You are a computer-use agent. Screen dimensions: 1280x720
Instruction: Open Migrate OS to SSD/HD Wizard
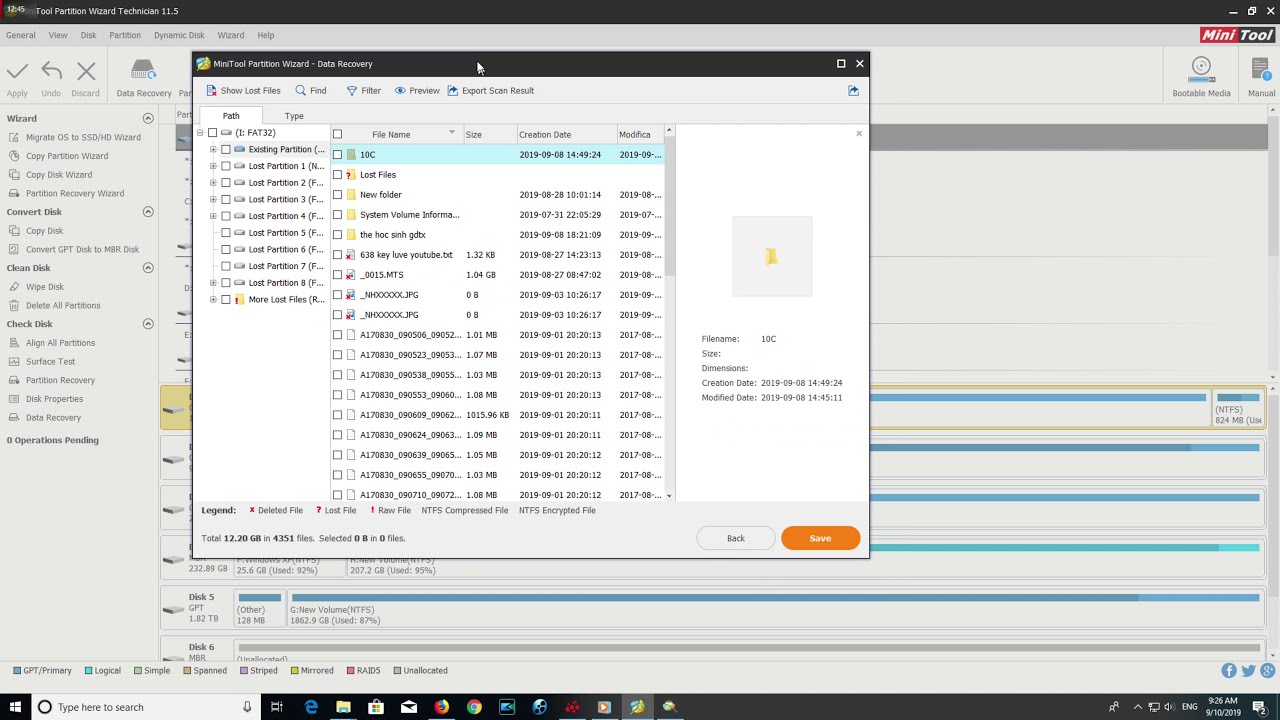83,137
